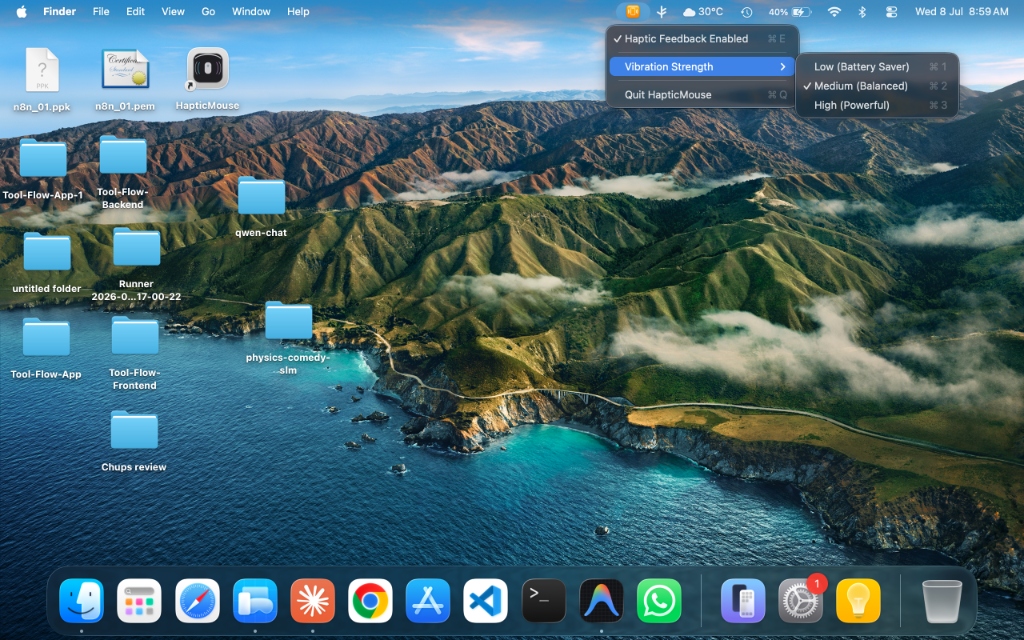Open the Vibration Strength submenu
1024x640 pixels.
pyautogui.click(x=701, y=67)
